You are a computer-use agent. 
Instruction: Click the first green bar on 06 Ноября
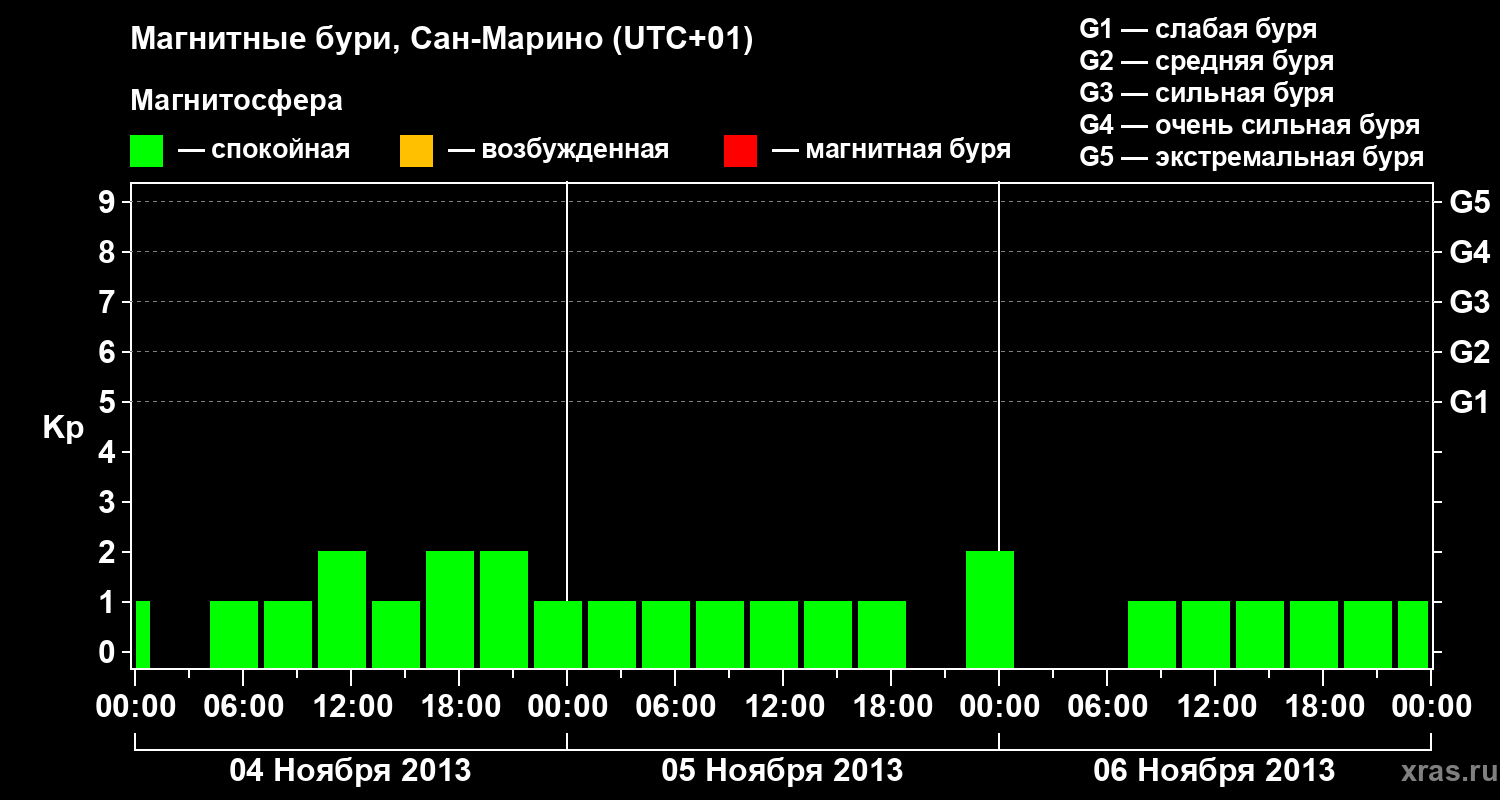point(1152,635)
